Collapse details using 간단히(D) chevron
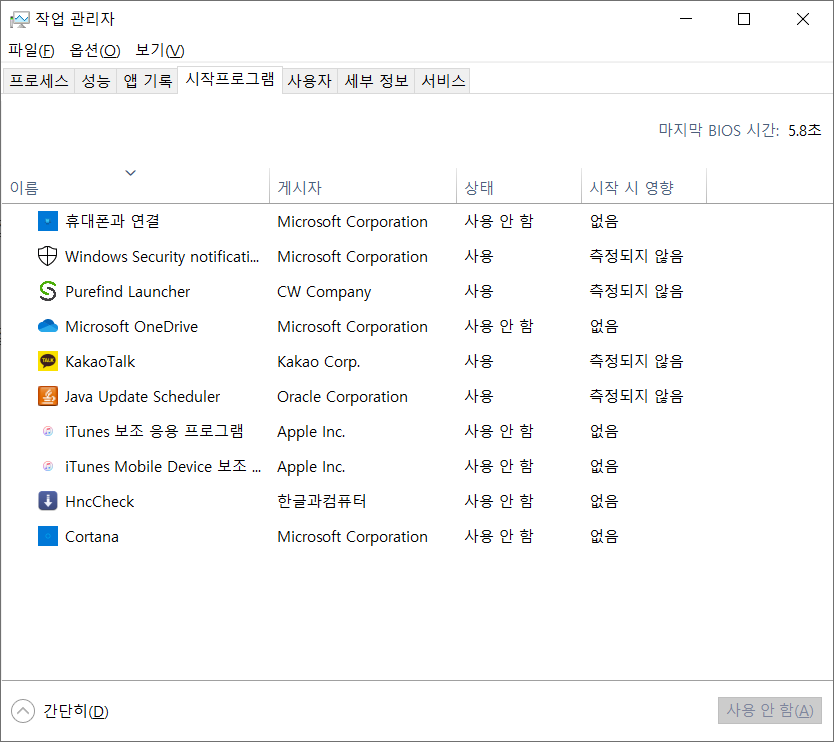The image size is (834, 742). [x=23, y=711]
